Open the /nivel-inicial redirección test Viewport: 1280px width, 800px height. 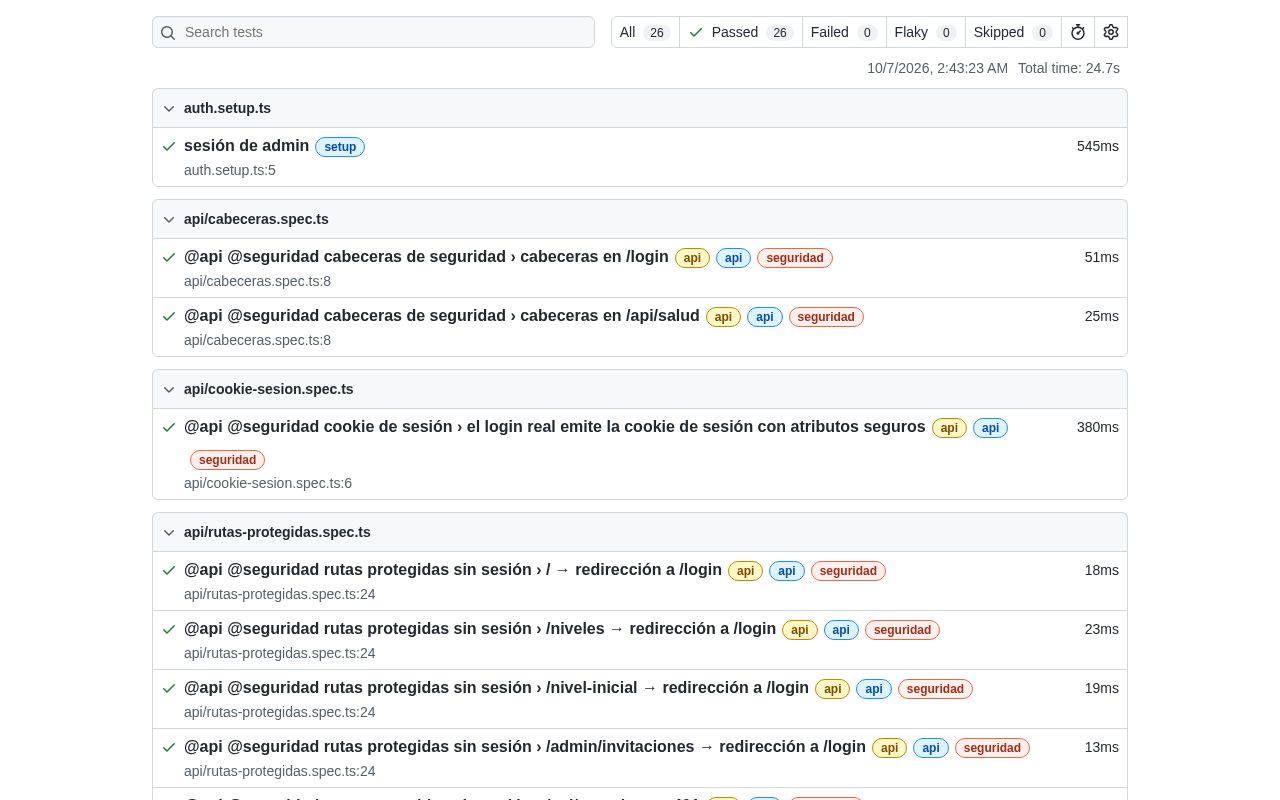tap(496, 688)
